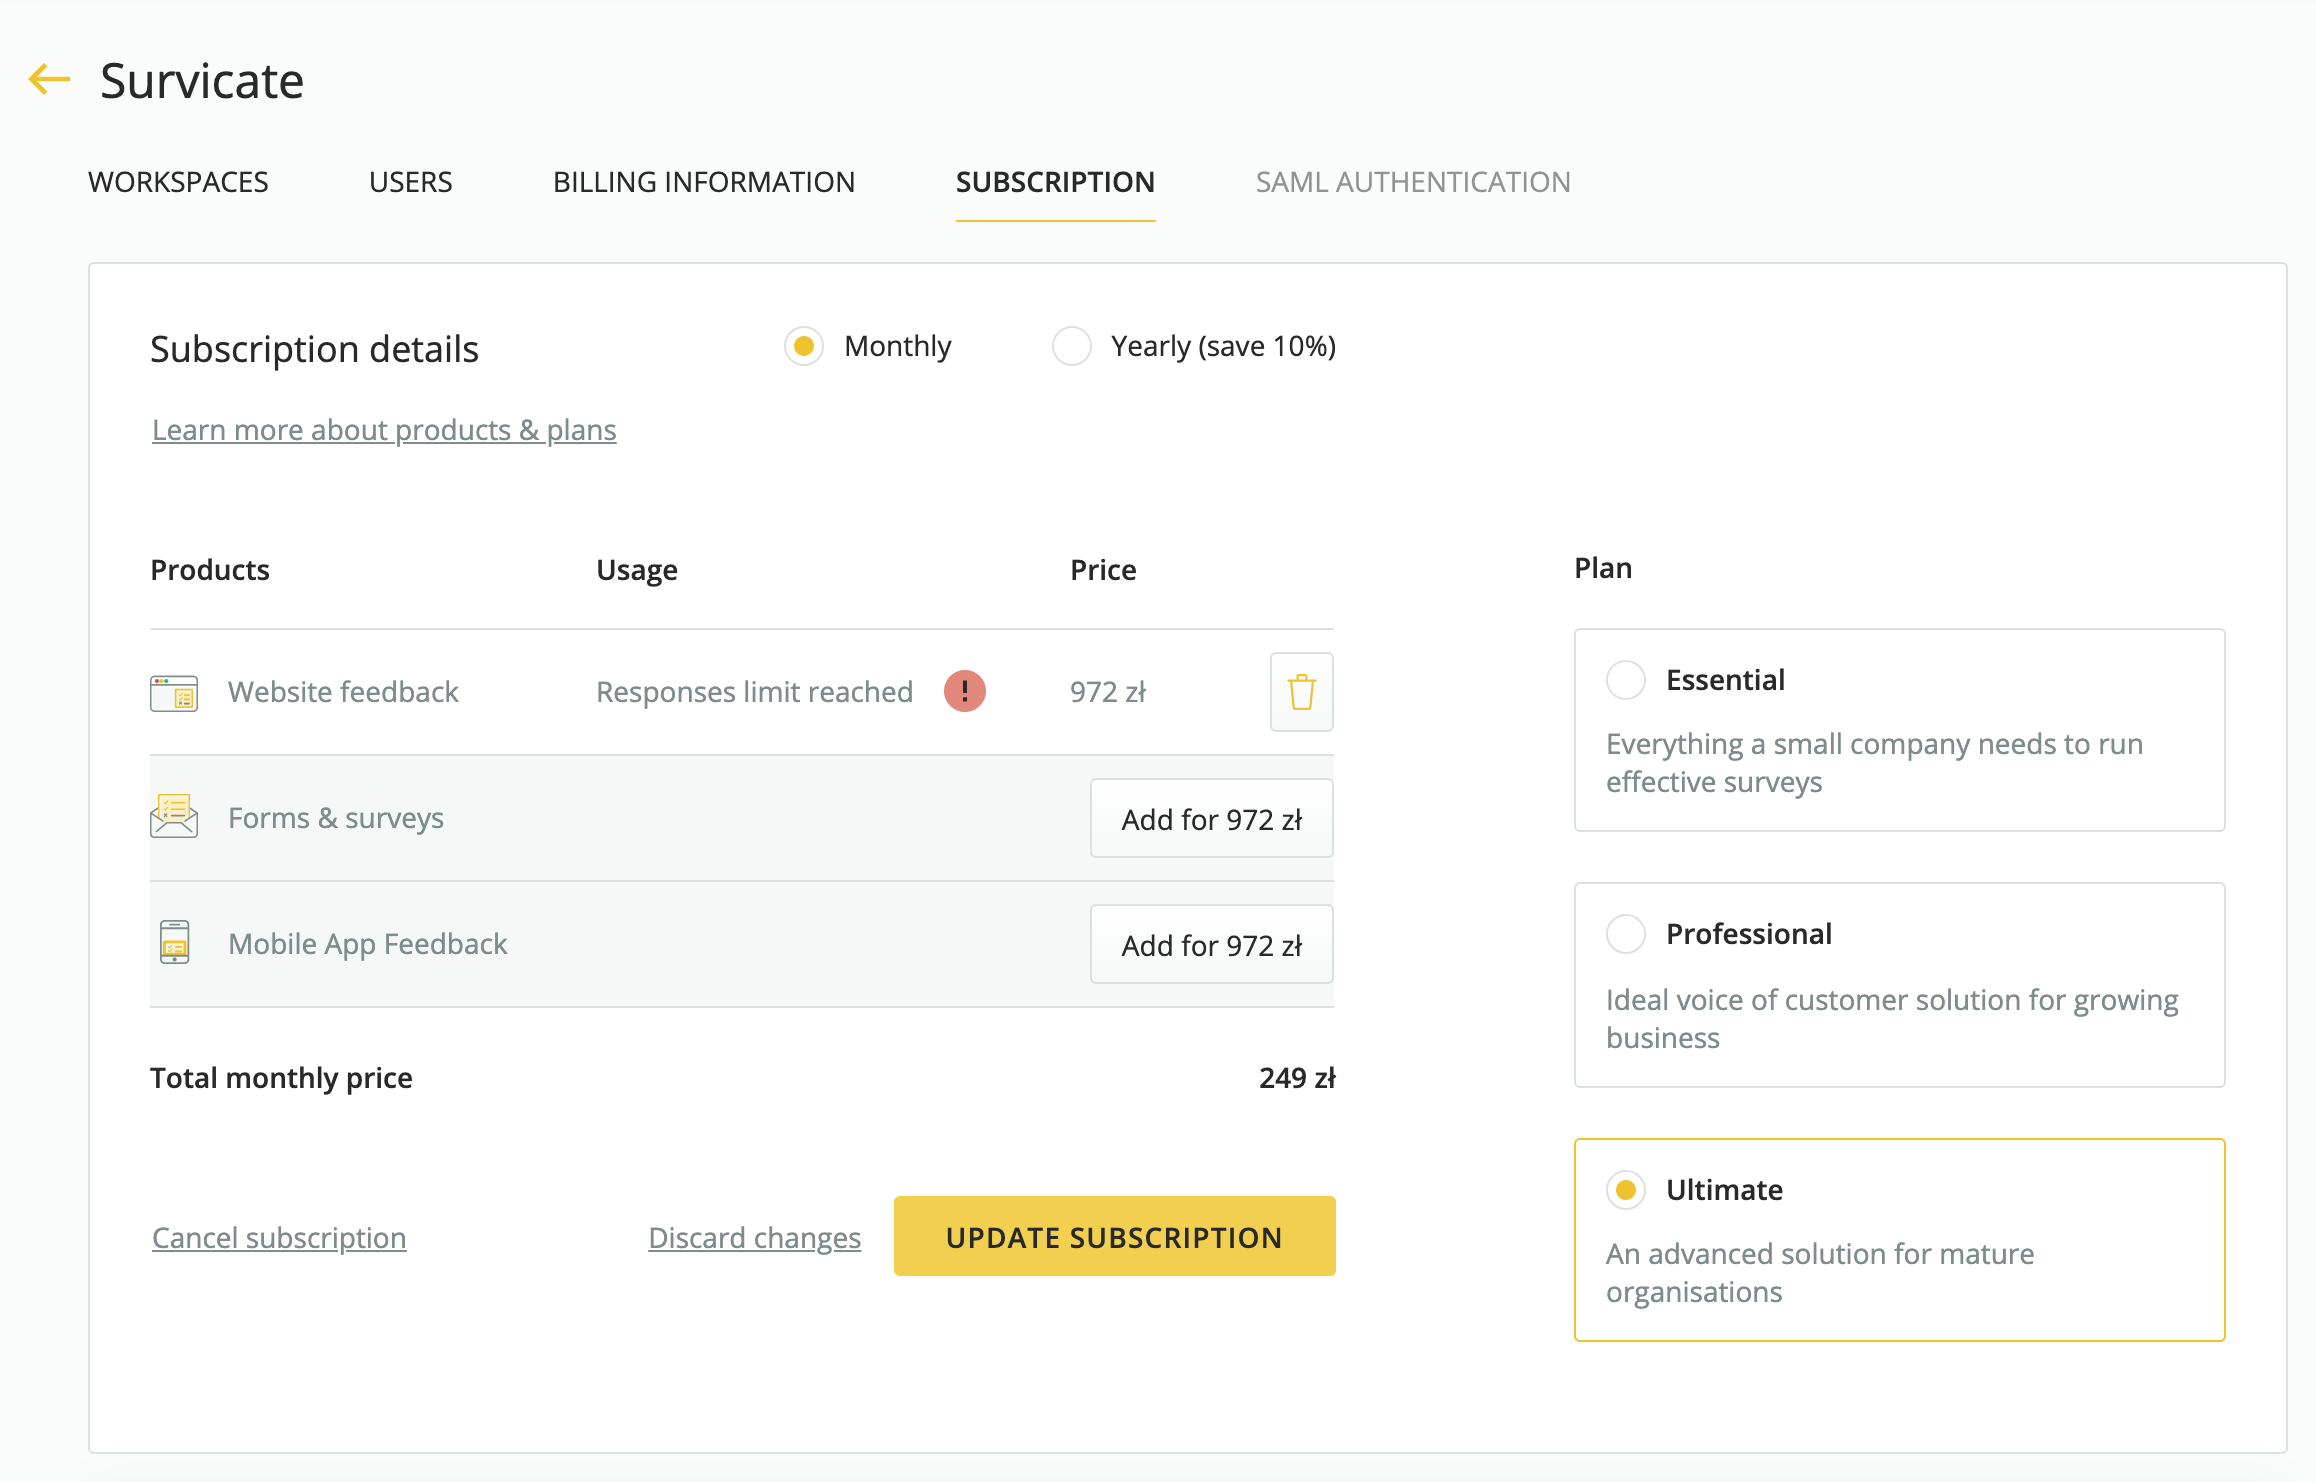Choose the Essential plan radio button
Screen dimensions: 2316x1482
1625,680
